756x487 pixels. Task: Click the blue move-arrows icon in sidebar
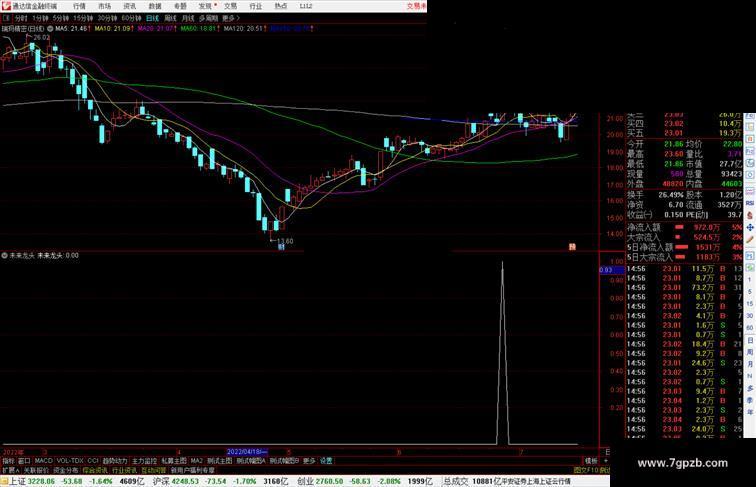click(x=750, y=227)
